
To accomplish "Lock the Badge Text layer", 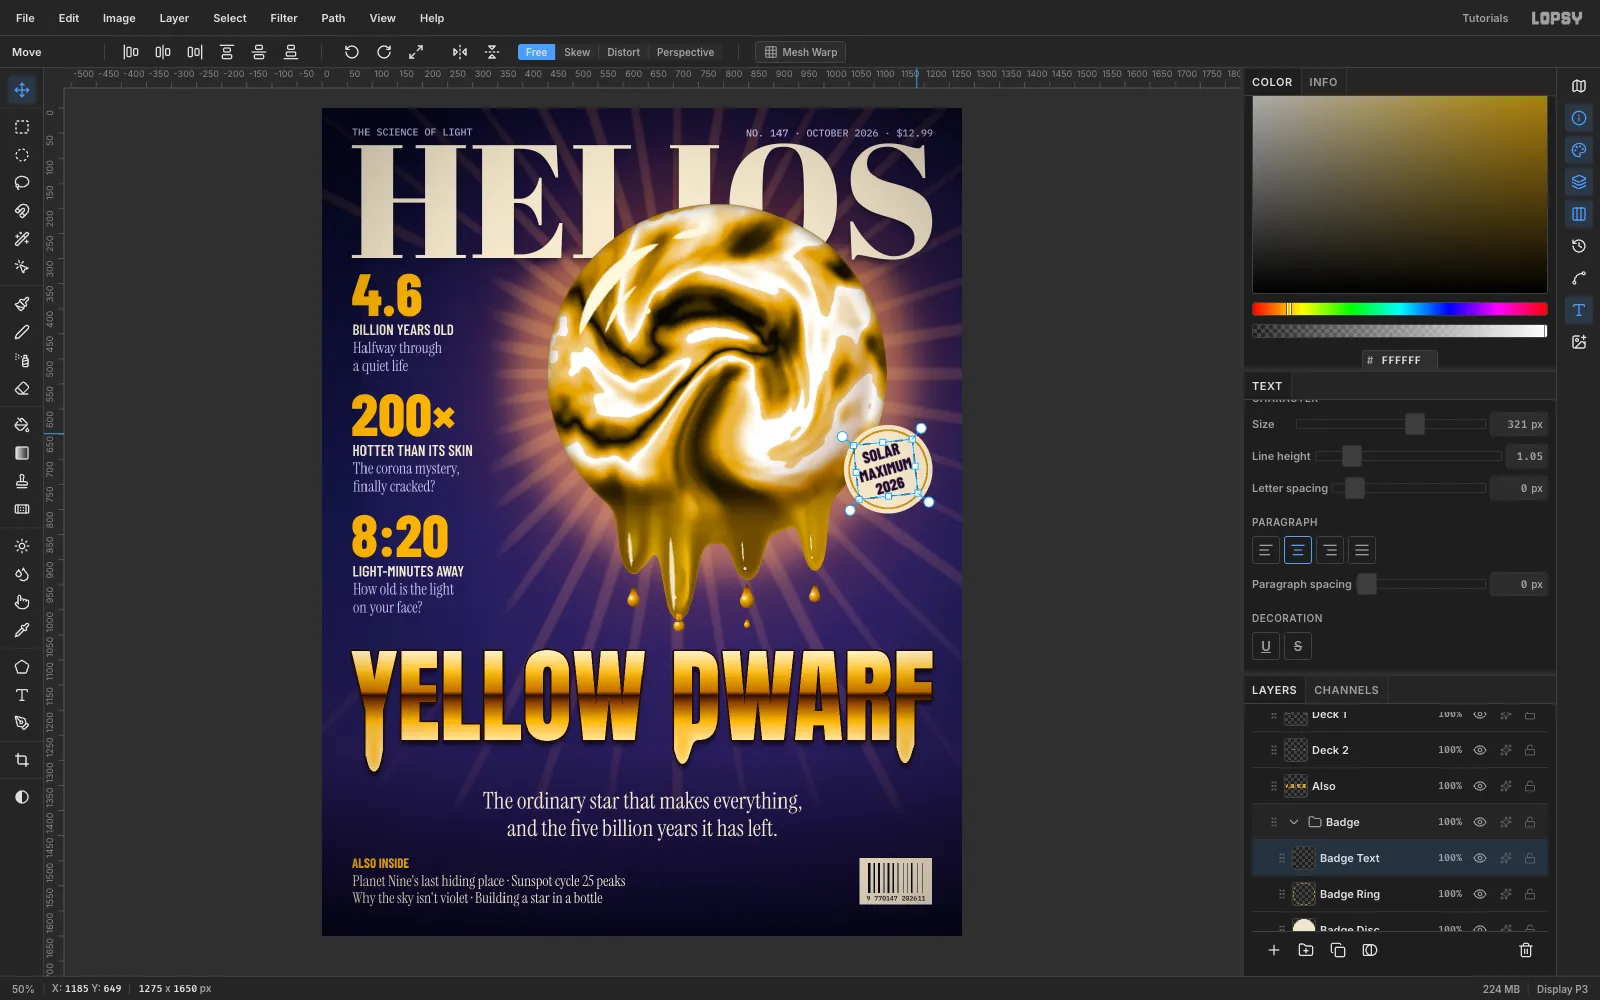I will [1530, 858].
